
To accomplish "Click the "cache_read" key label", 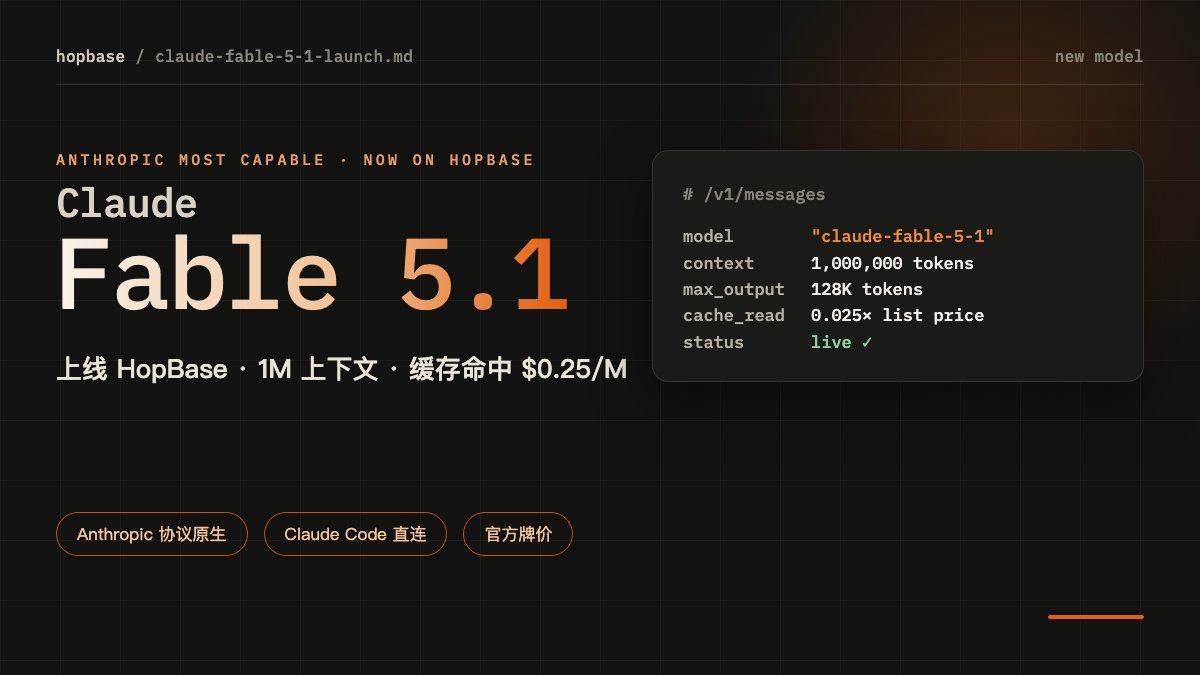I will click(734, 315).
